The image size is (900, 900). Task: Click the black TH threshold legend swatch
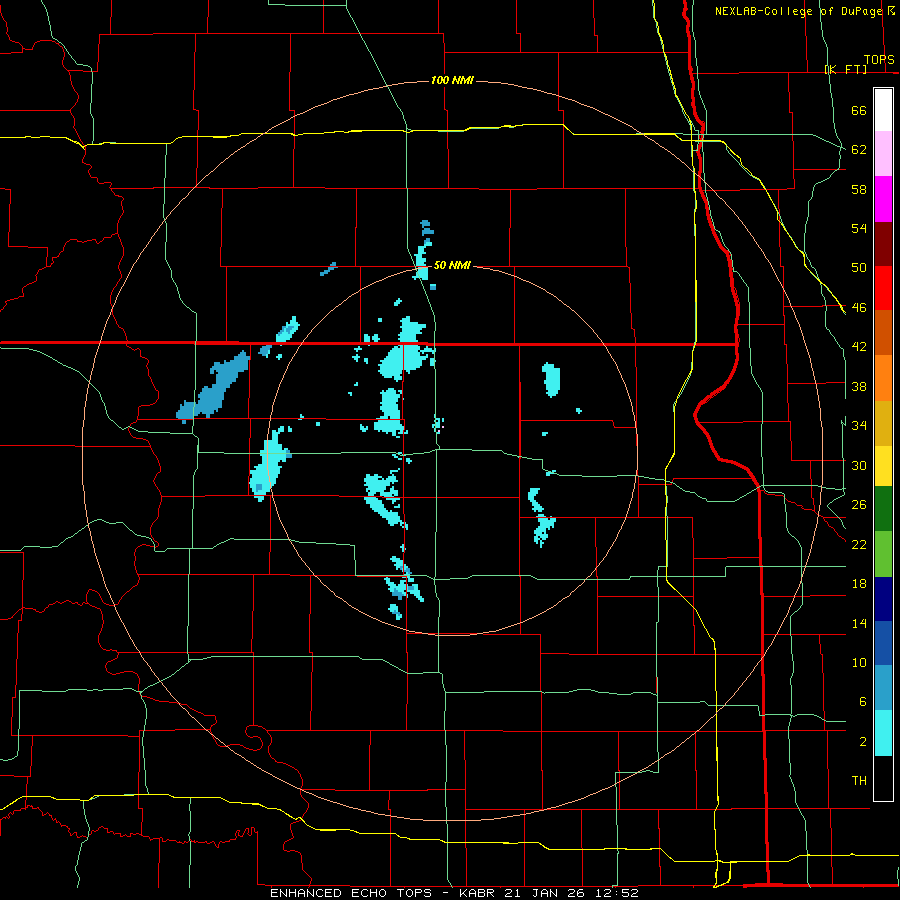883,778
